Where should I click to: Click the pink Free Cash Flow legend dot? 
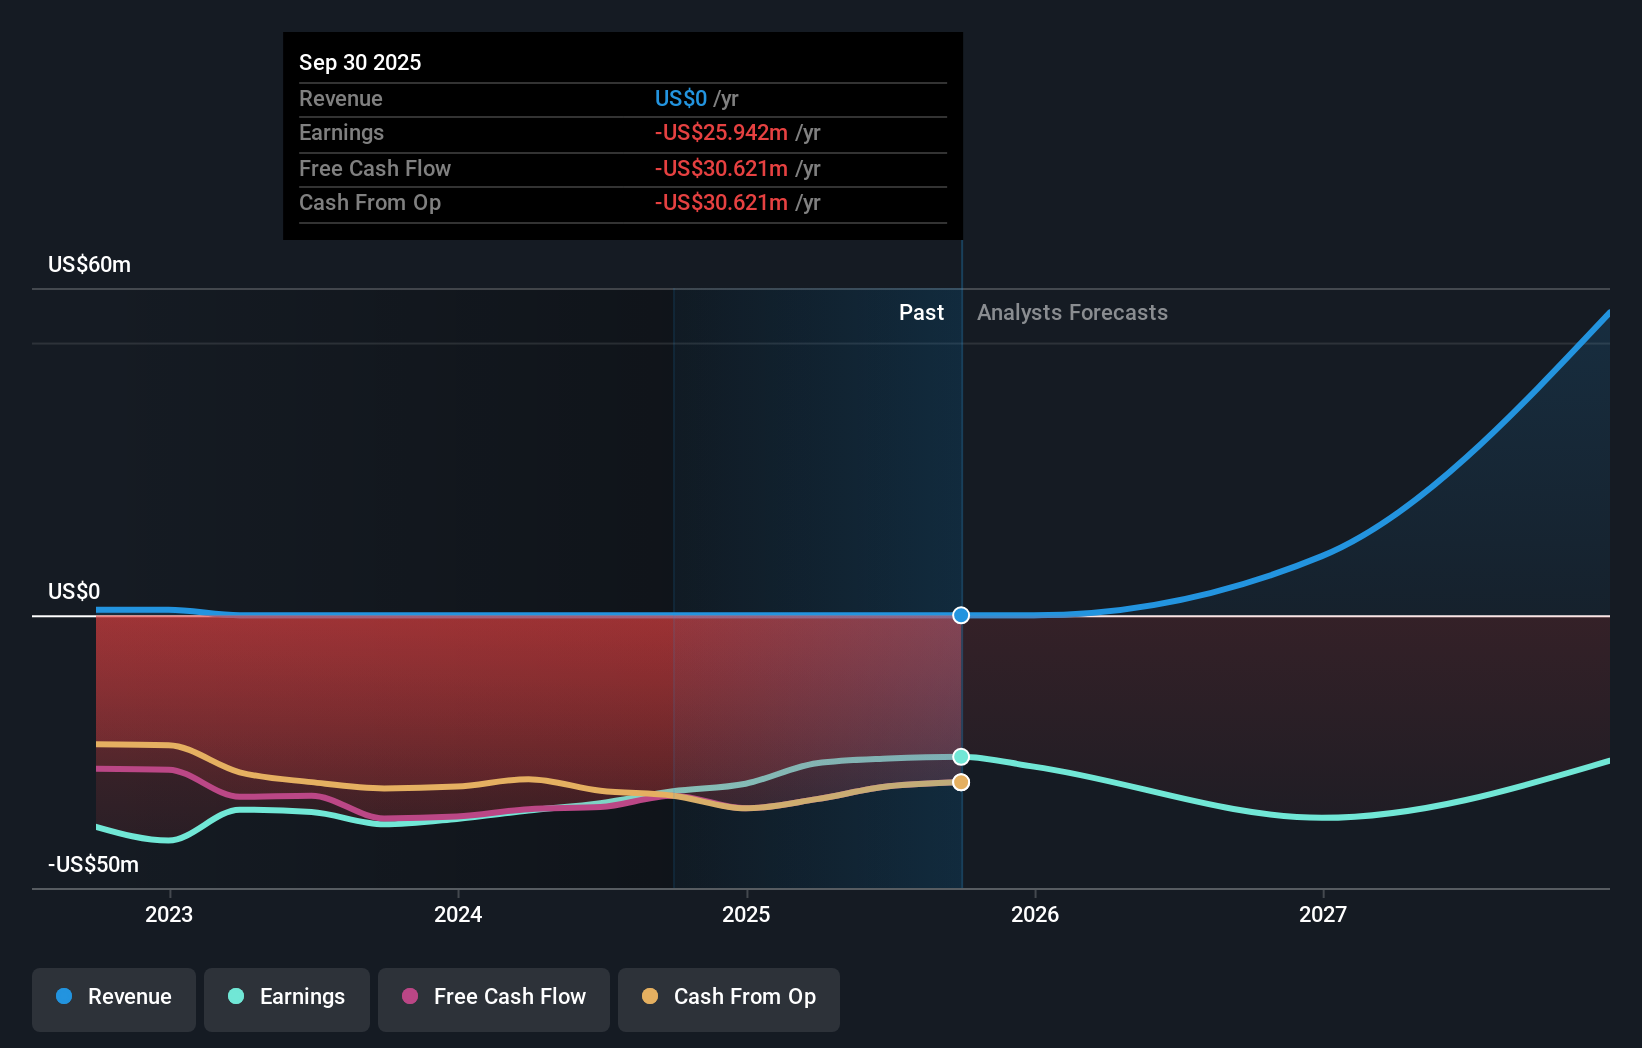point(409,997)
